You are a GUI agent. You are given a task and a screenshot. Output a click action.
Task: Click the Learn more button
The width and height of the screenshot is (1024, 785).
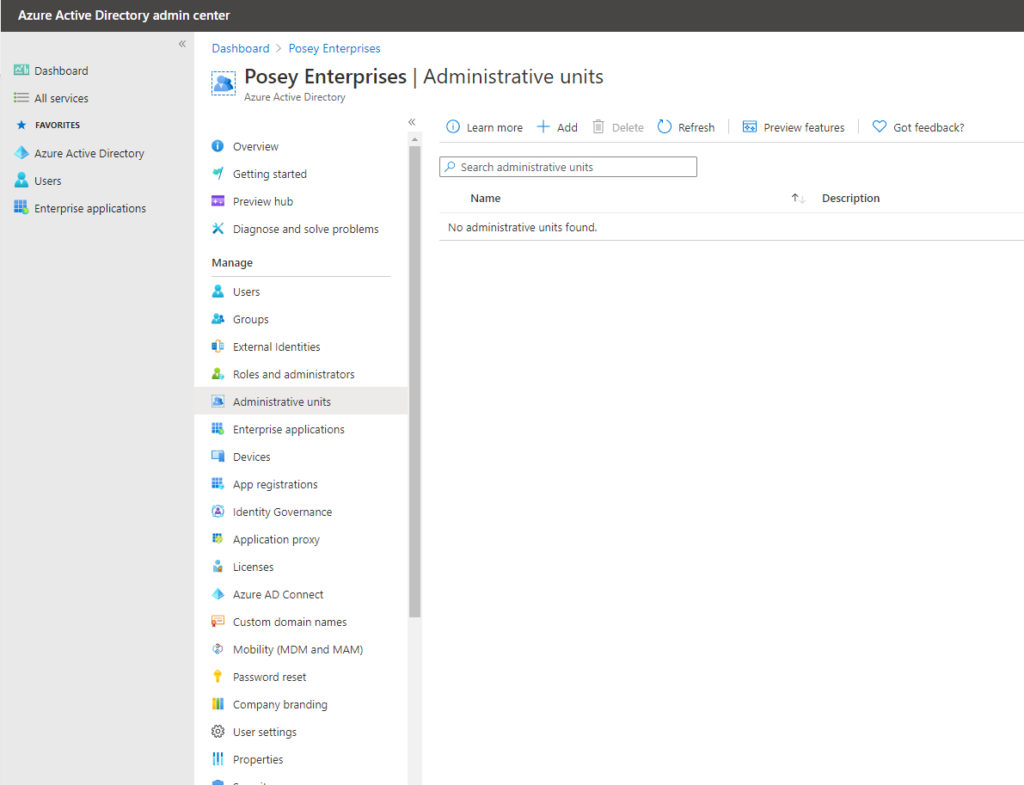click(485, 127)
